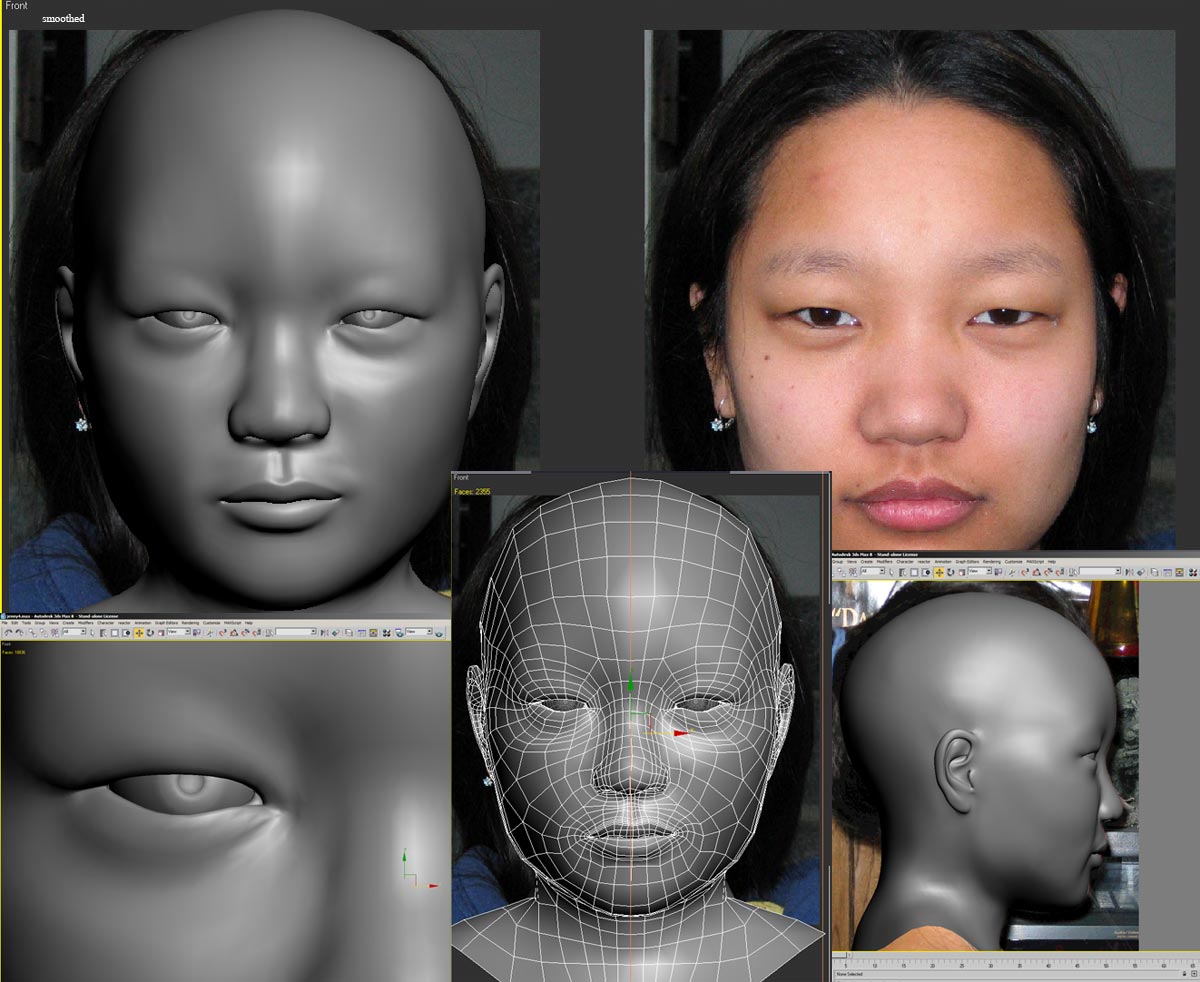Open Schematic View in jenny4.max window
Image resolution: width=1200 pixels, height=982 pixels.
tap(373, 633)
